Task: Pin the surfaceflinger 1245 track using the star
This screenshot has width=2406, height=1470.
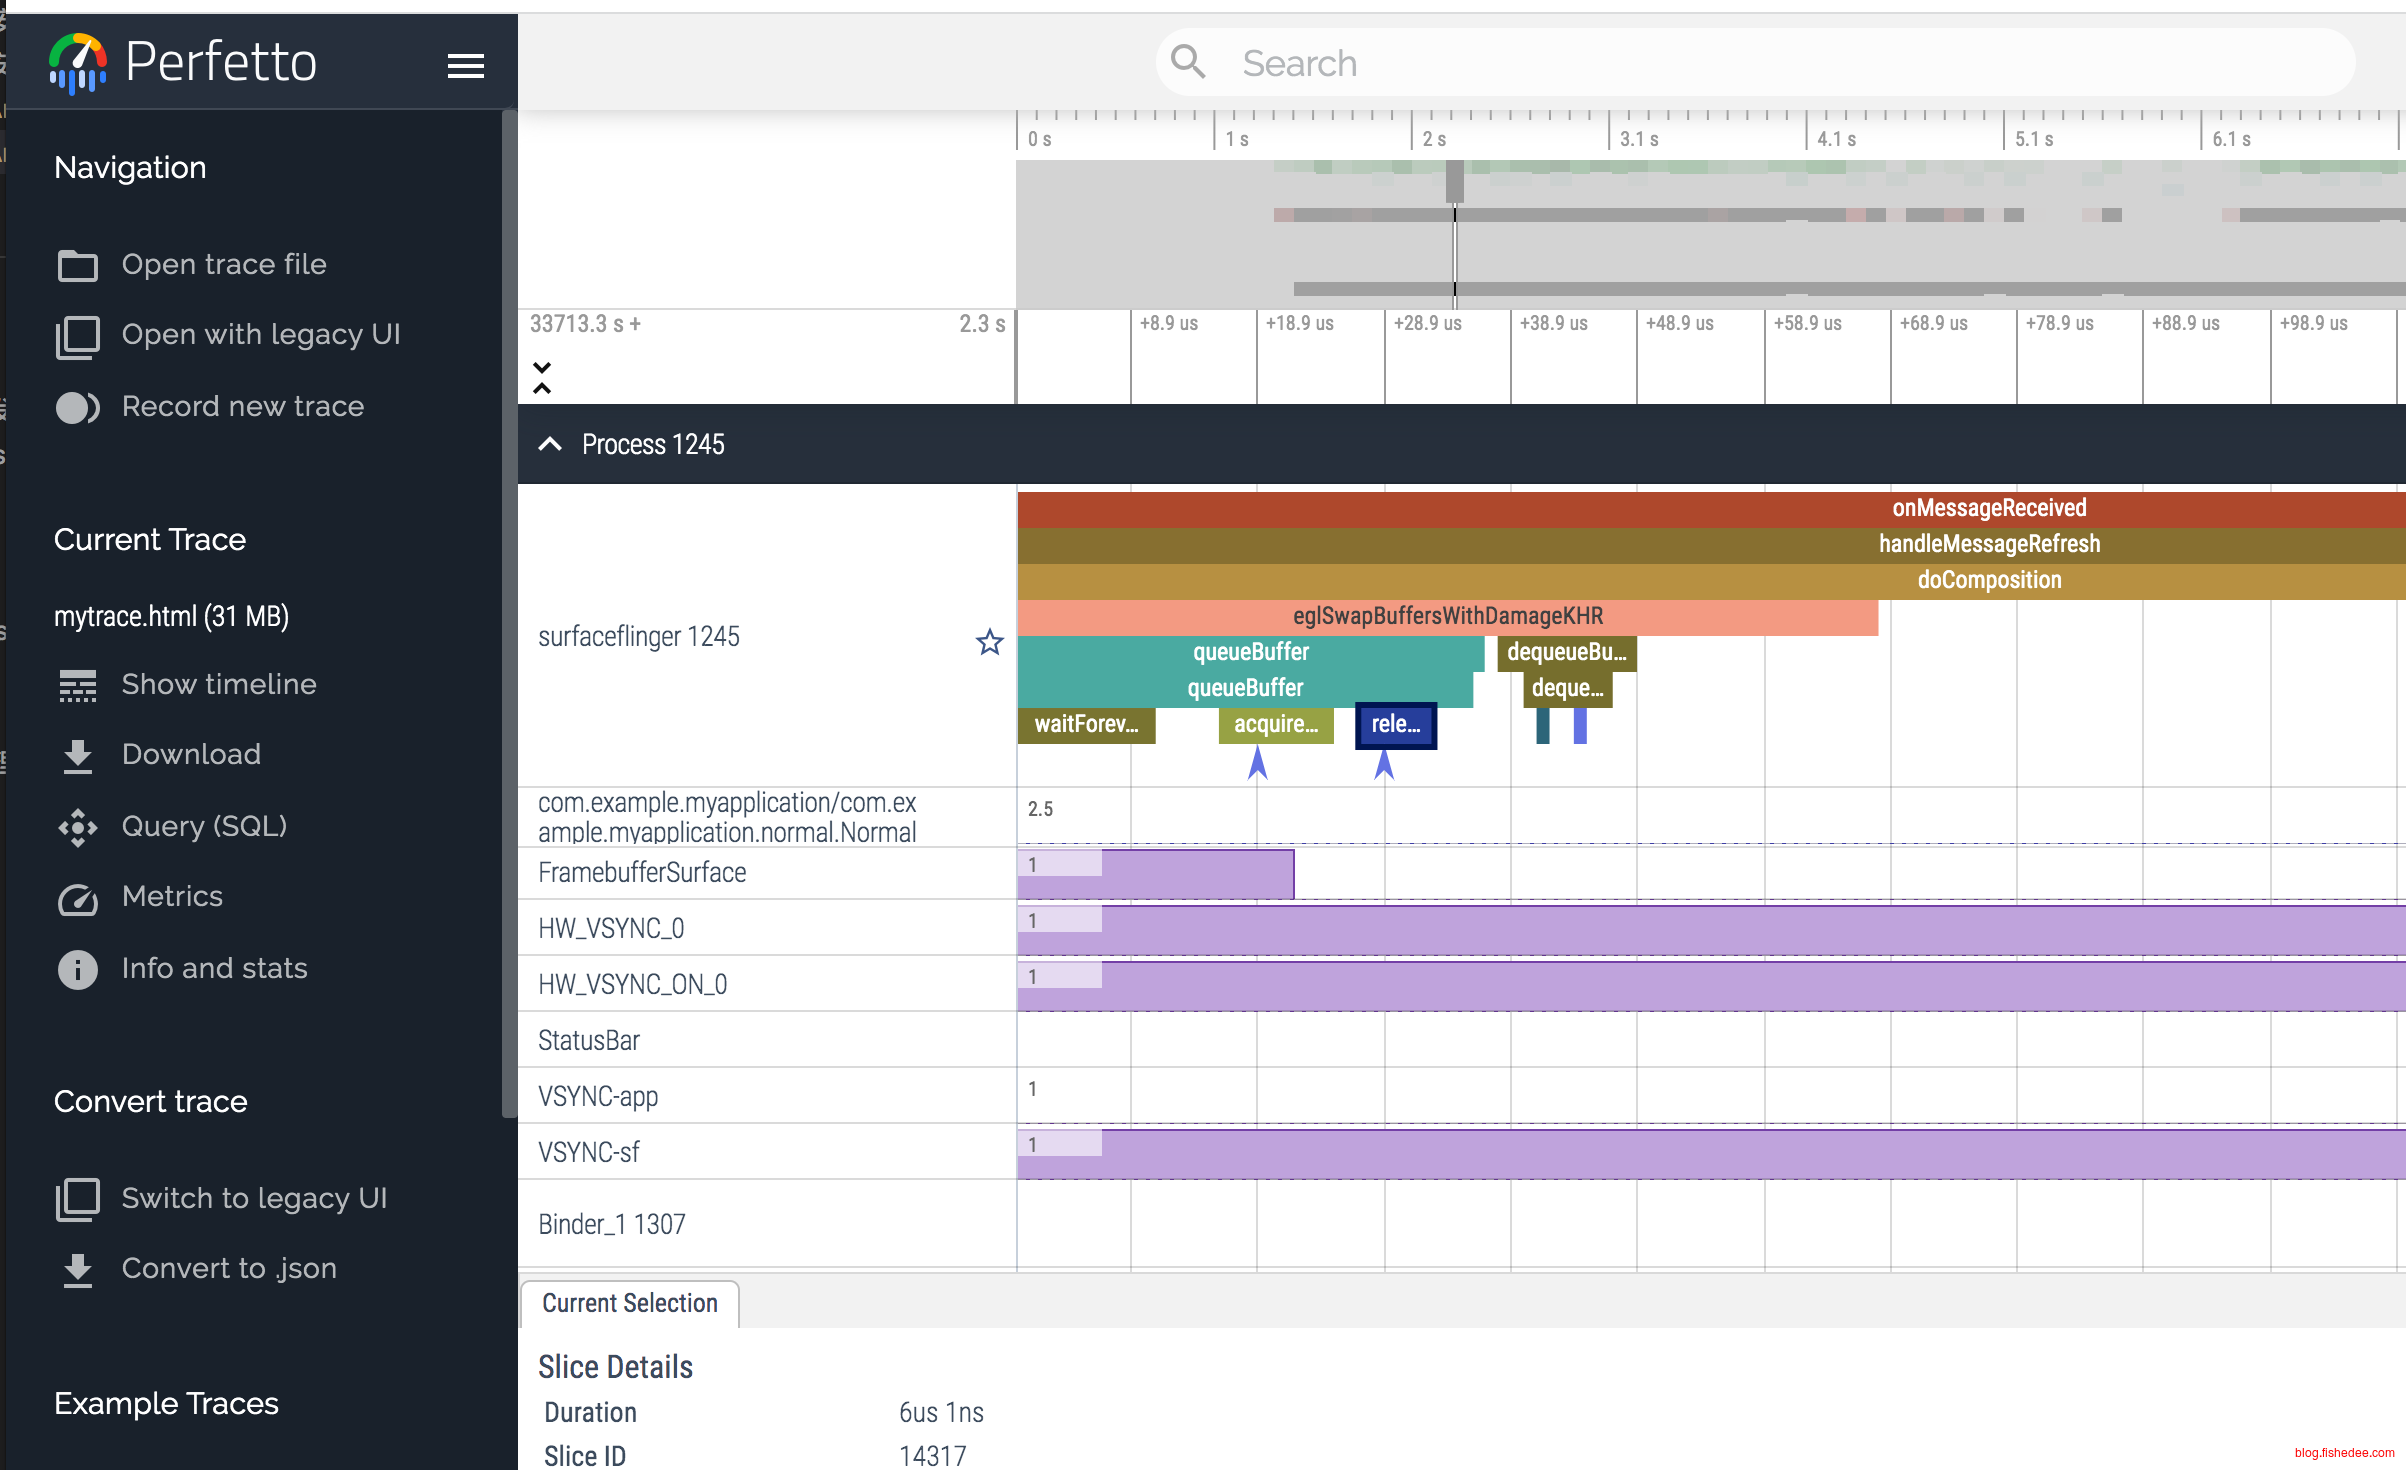Action: pos(989,642)
